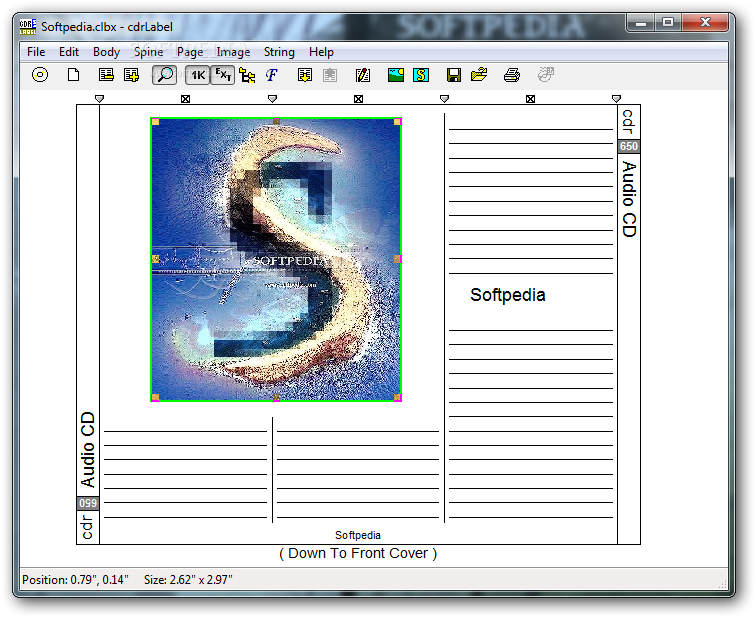Click the green landscape image icon
The height and width of the screenshot is (618, 756).
click(x=396, y=75)
